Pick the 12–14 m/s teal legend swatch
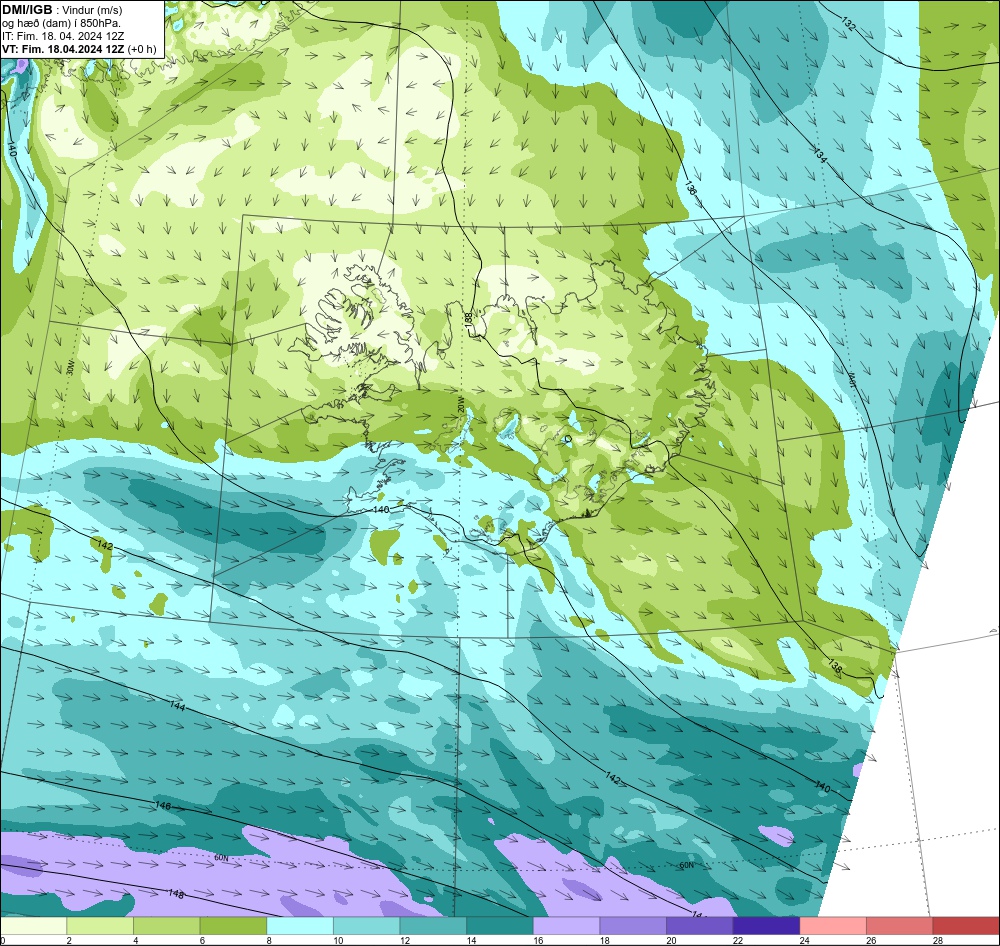The width and height of the screenshot is (1000, 946). pos(433,926)
